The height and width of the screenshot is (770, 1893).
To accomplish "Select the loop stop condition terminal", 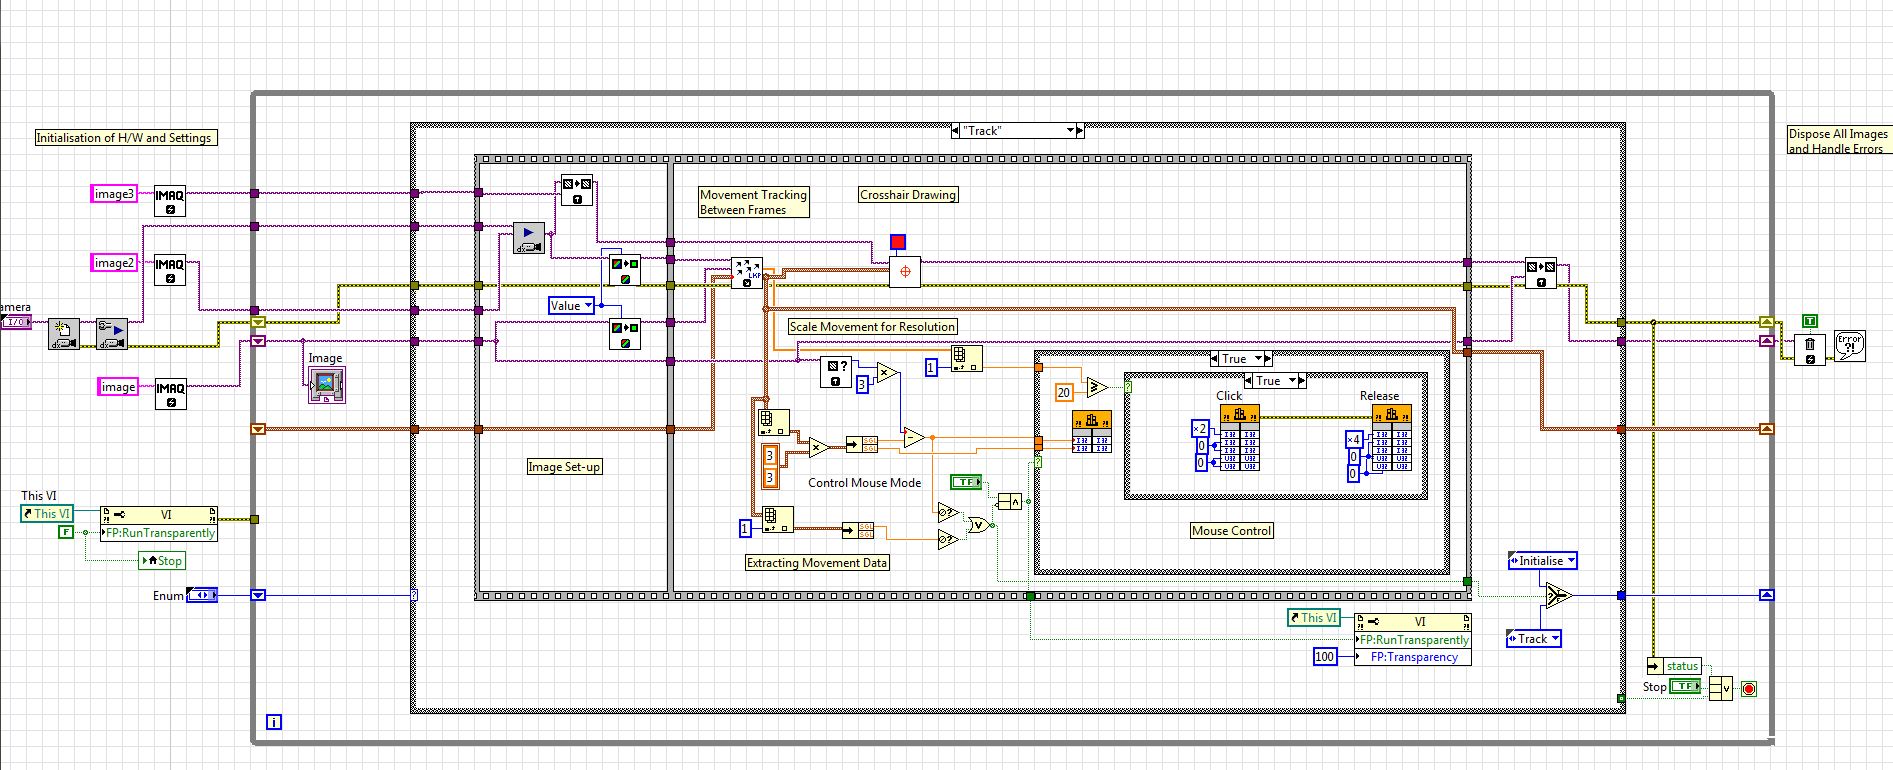I will pyautogui.click(x=1749, y=689).
